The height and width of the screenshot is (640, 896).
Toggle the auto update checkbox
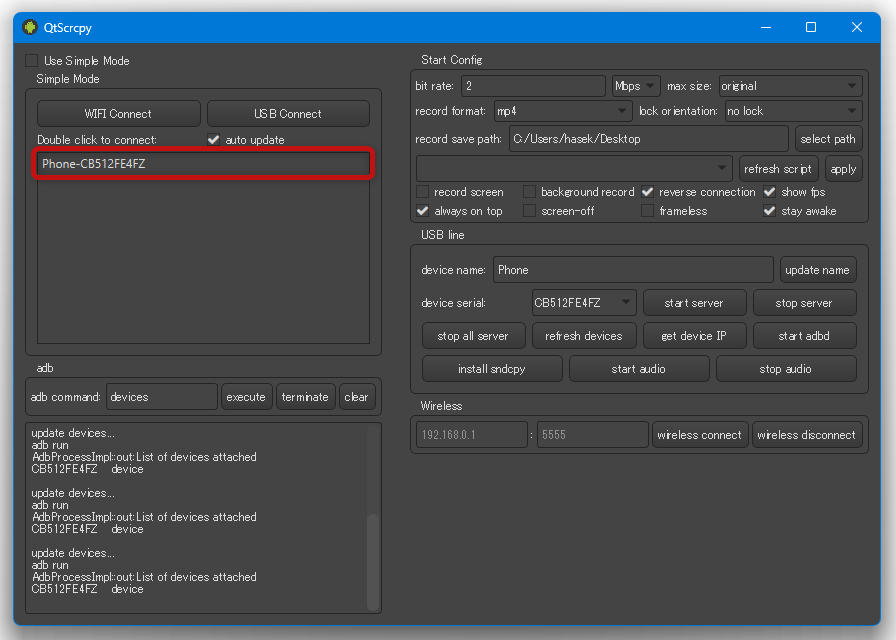pyautogui.click(x=213, y=139)
